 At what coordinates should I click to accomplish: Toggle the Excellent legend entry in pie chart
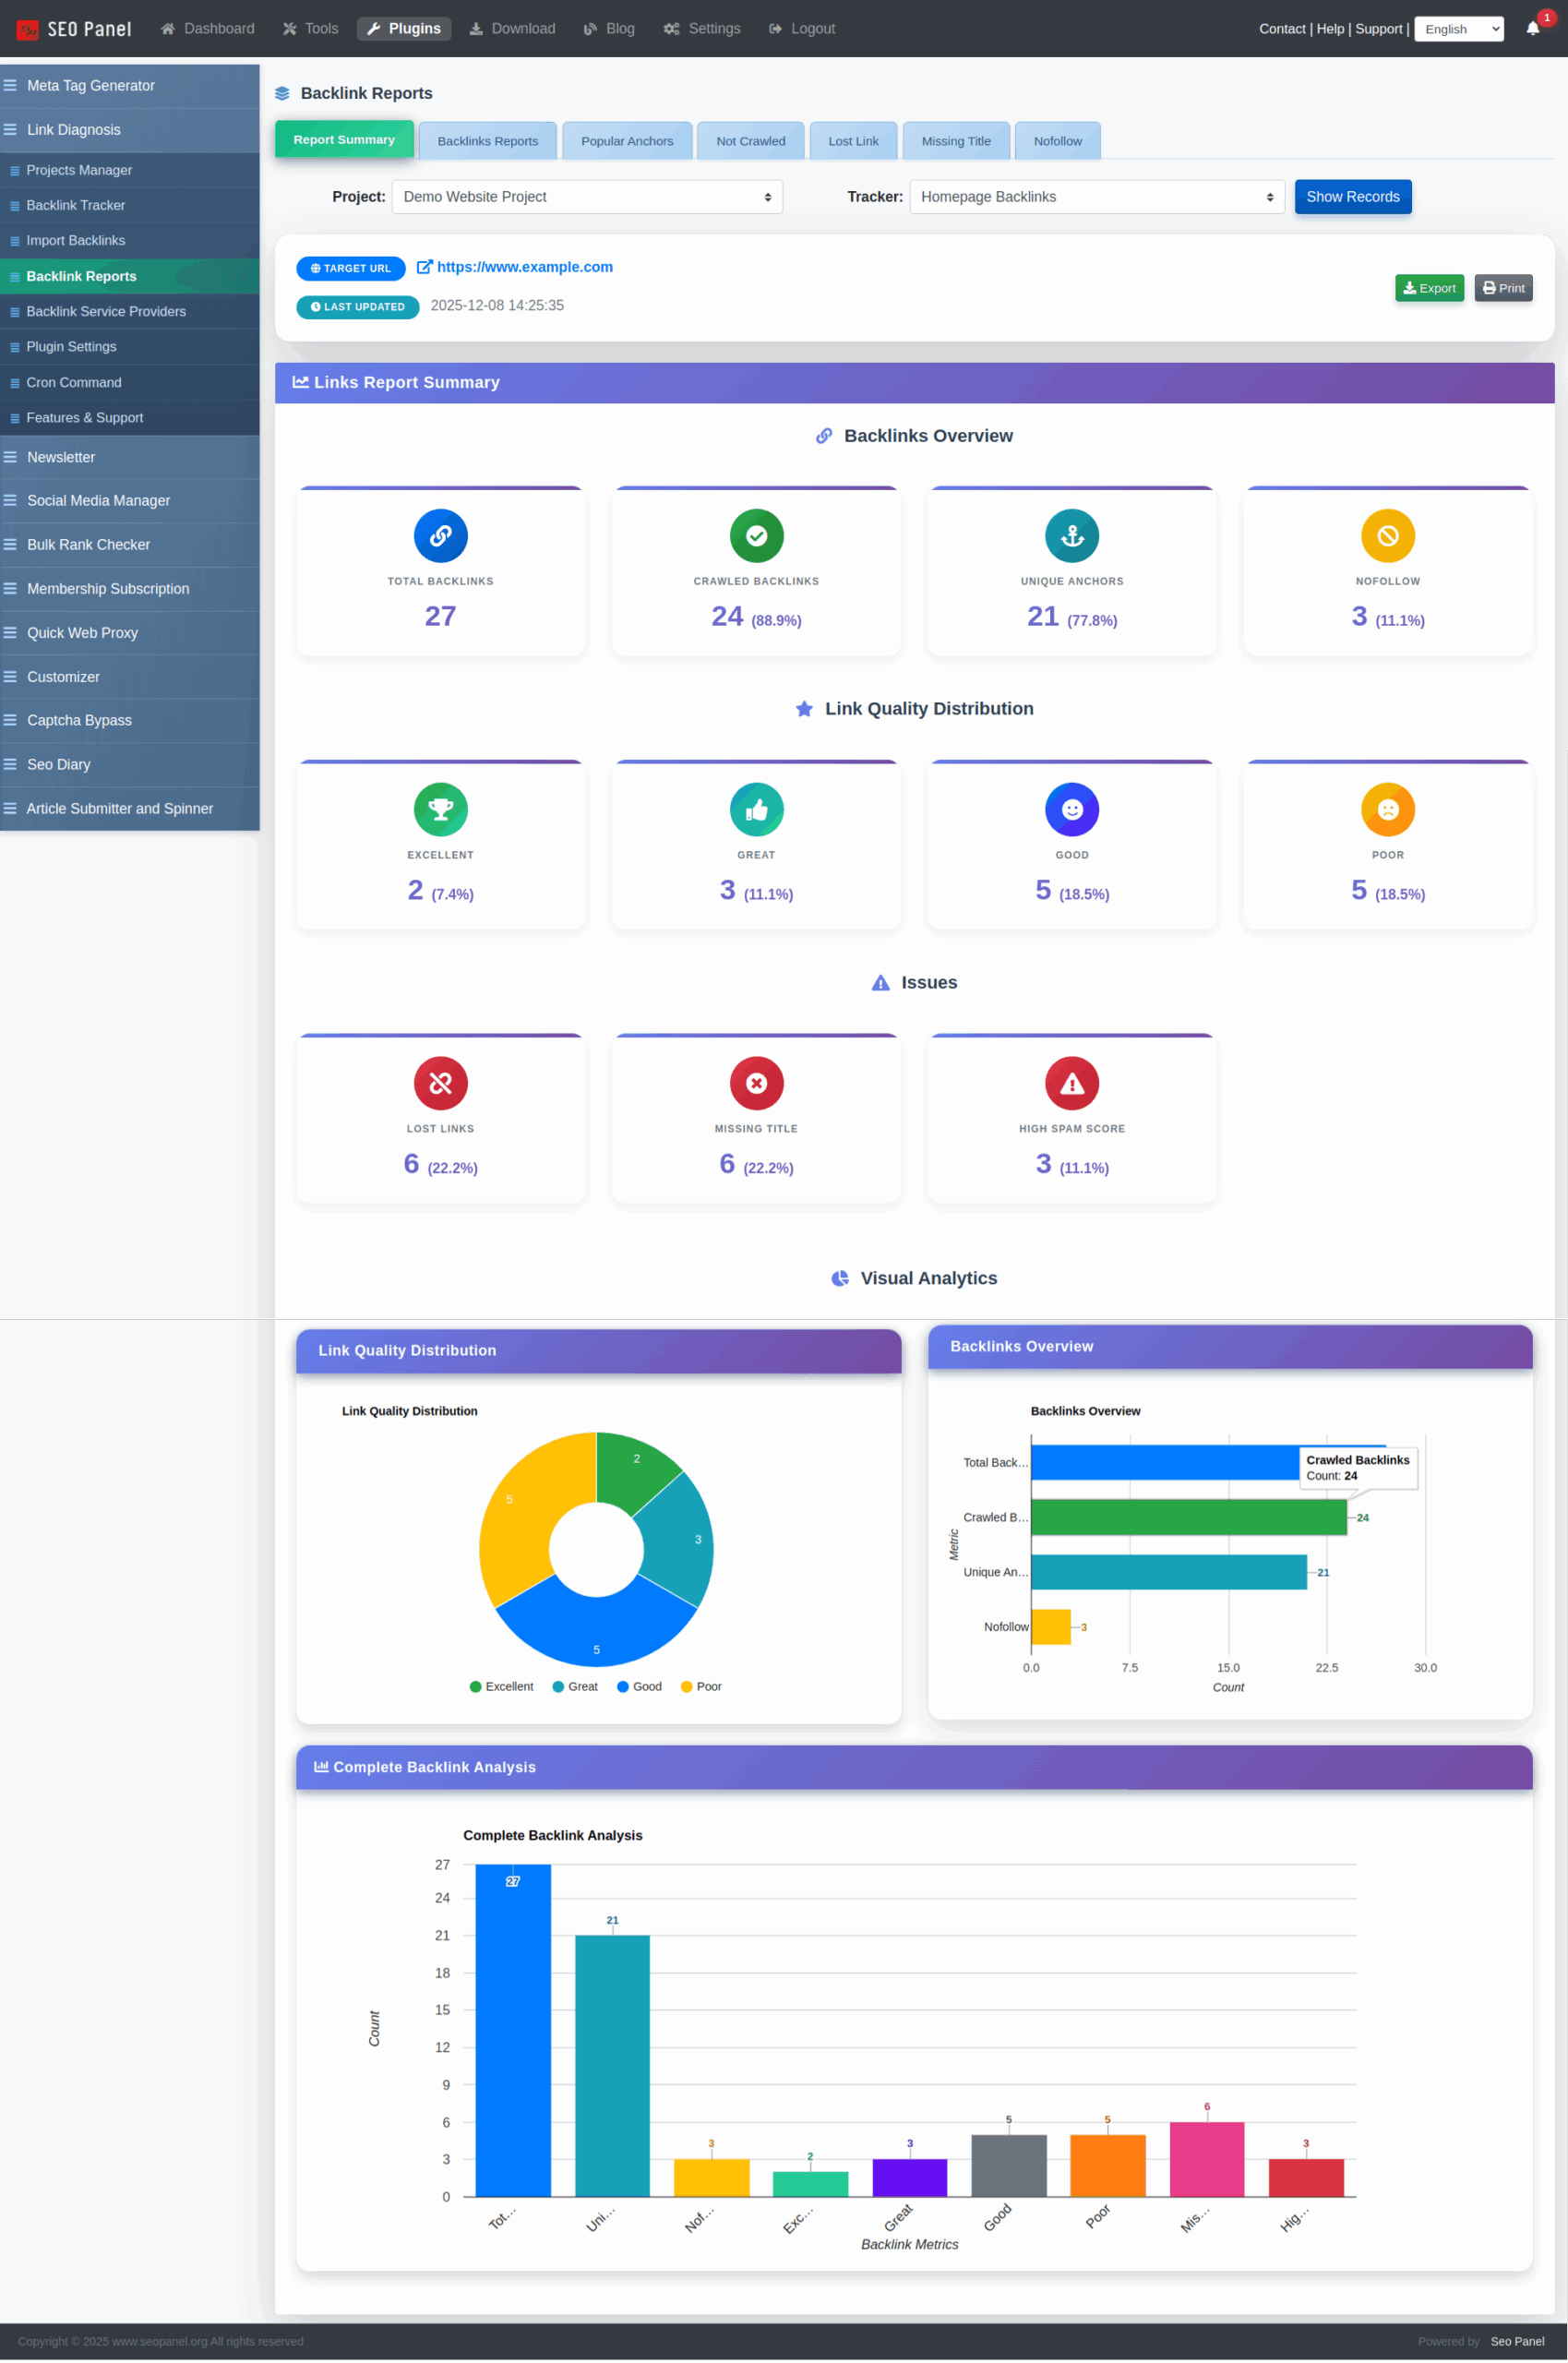coord(501,1687)
